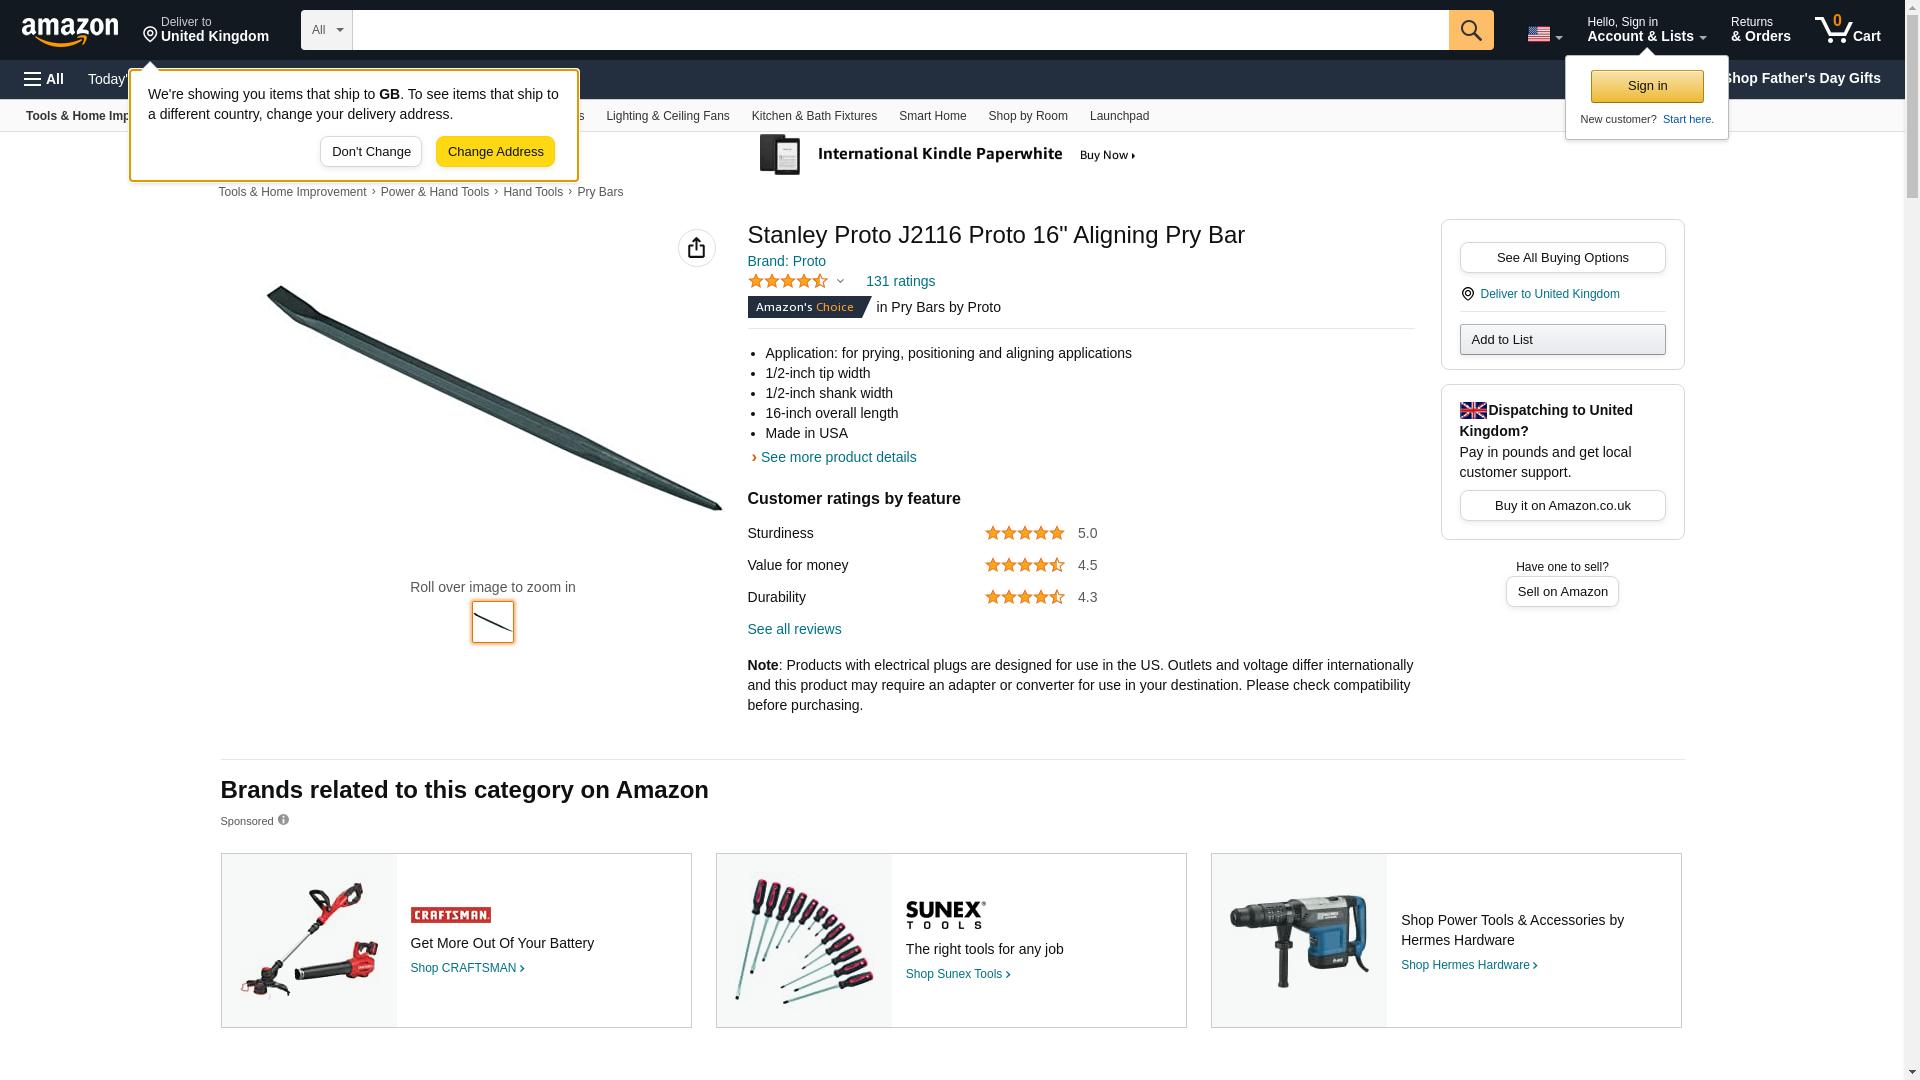Viewport: 1920px width, 1080px height.
Task: Click the International Kindle Paperwhite banner
Action: 948,155
